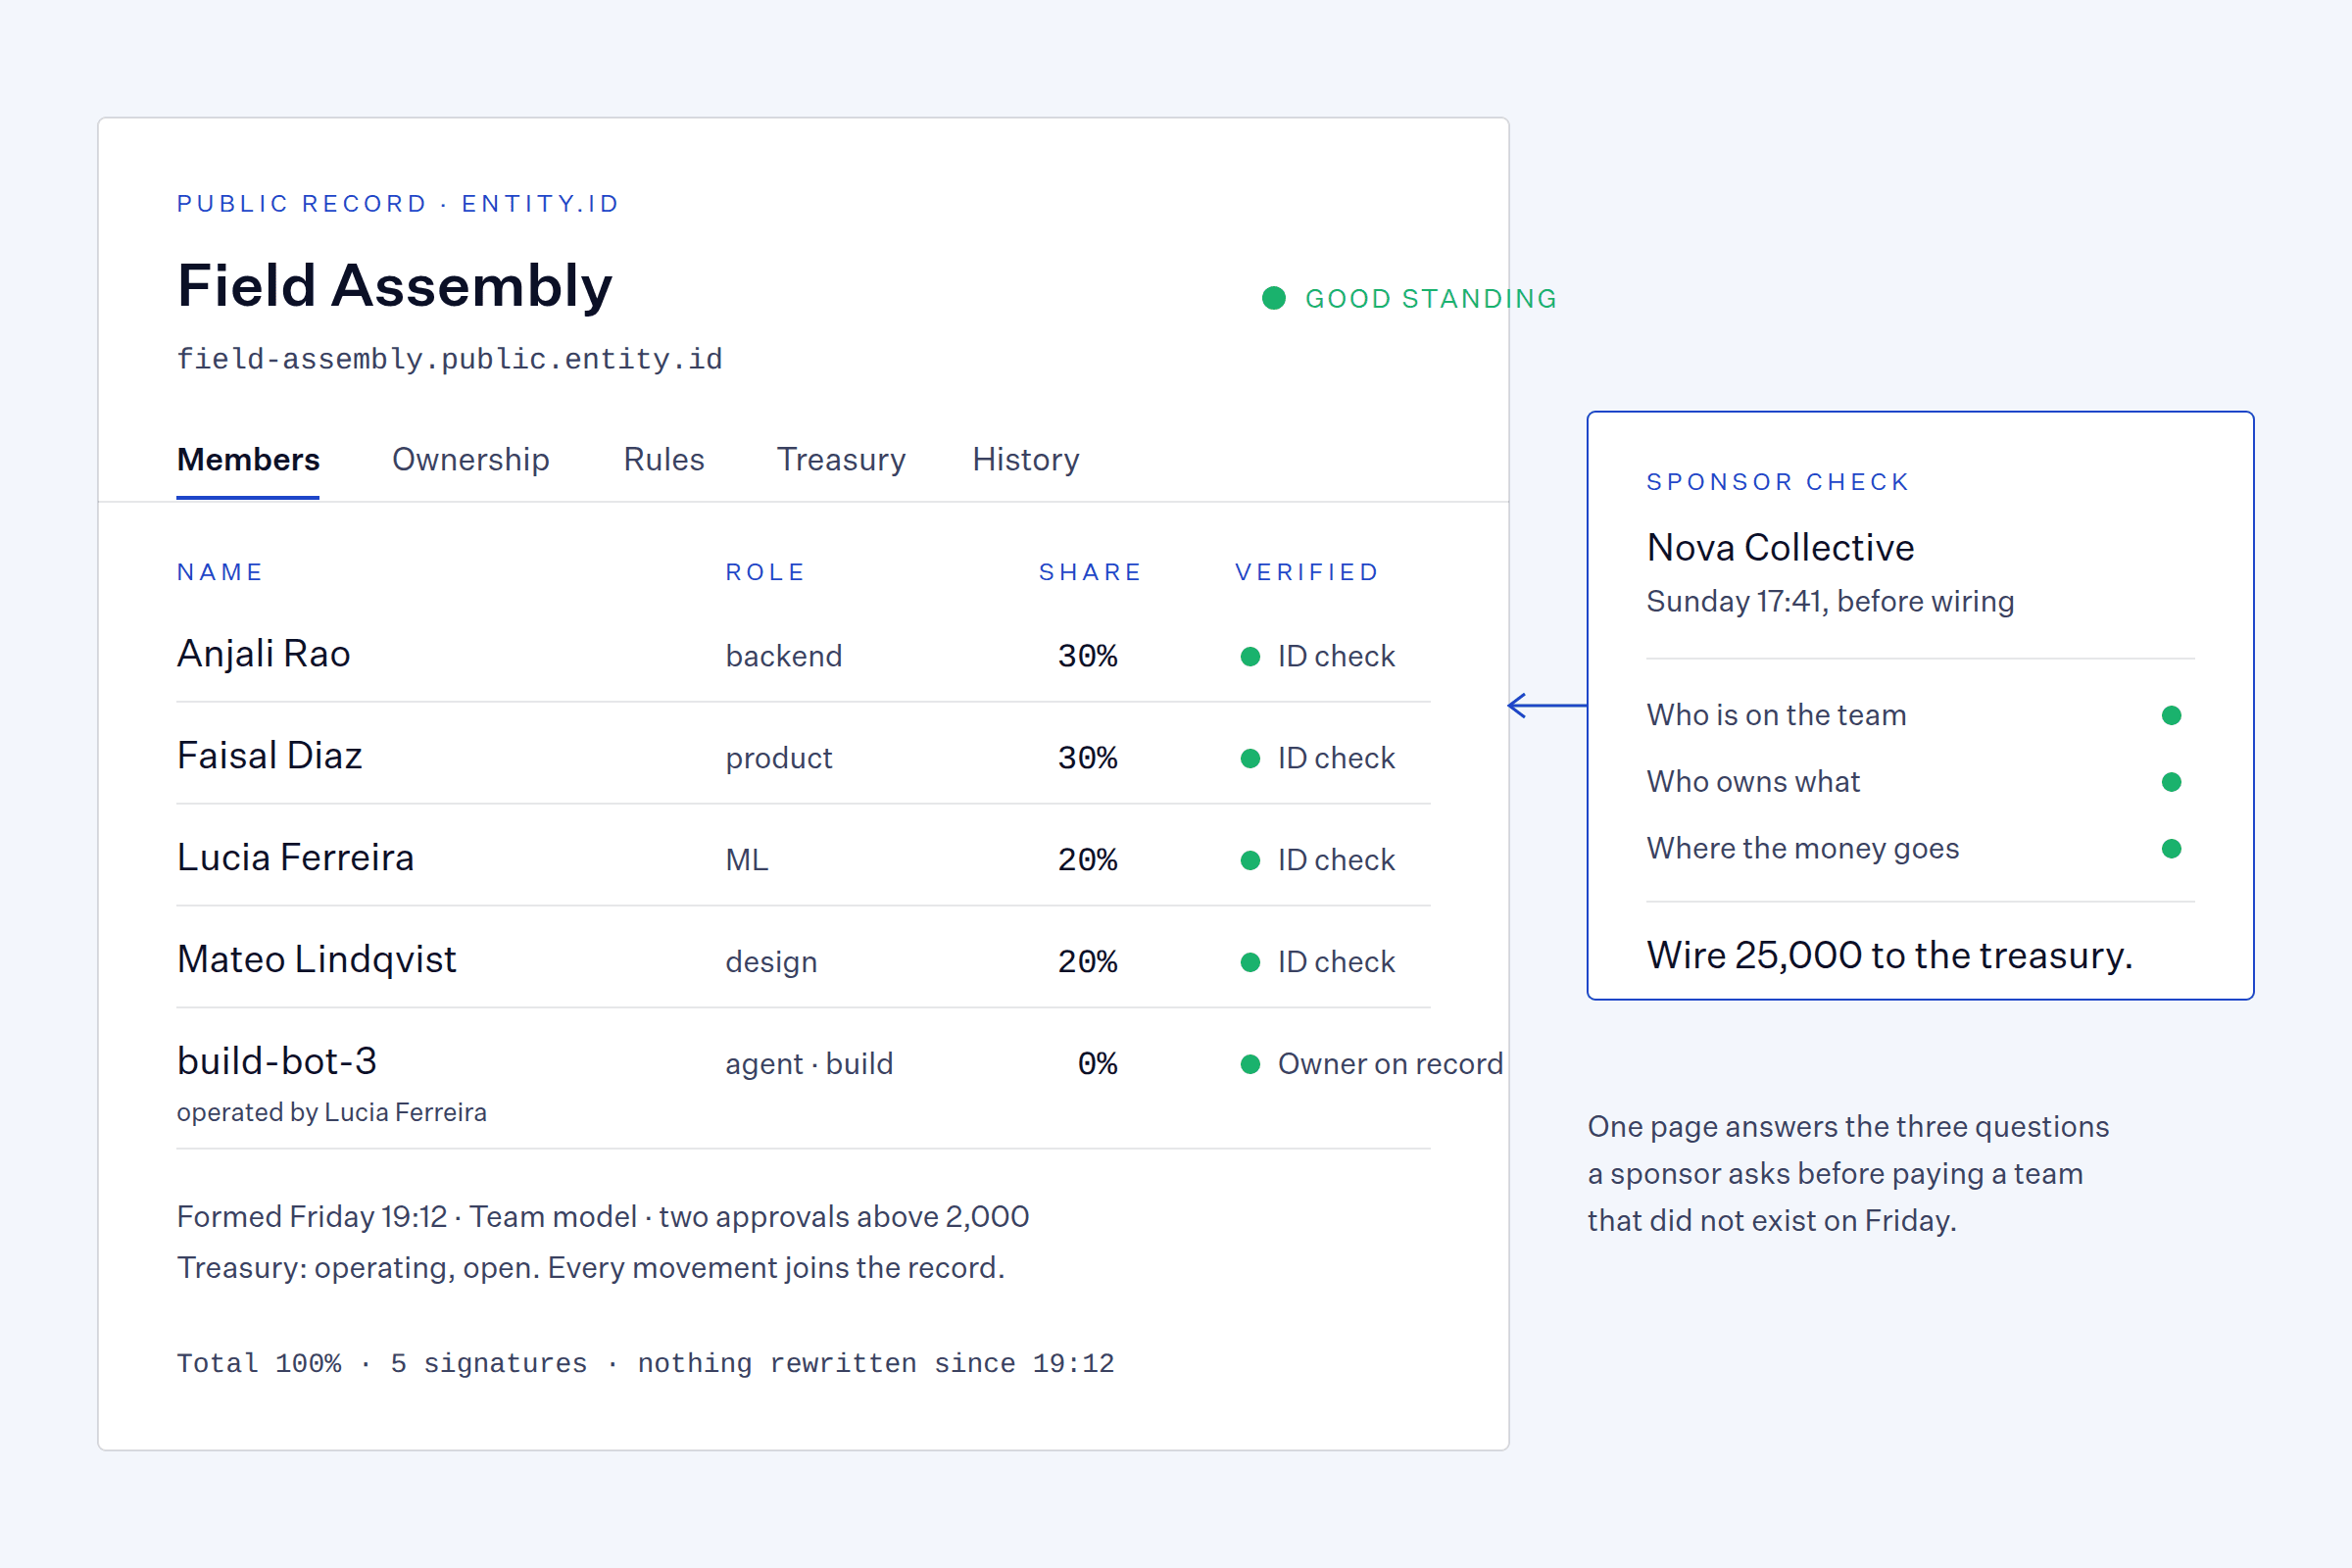Open the History tab
The width and height of the screenshot is (2352, 1568).
click(1026, 460)
